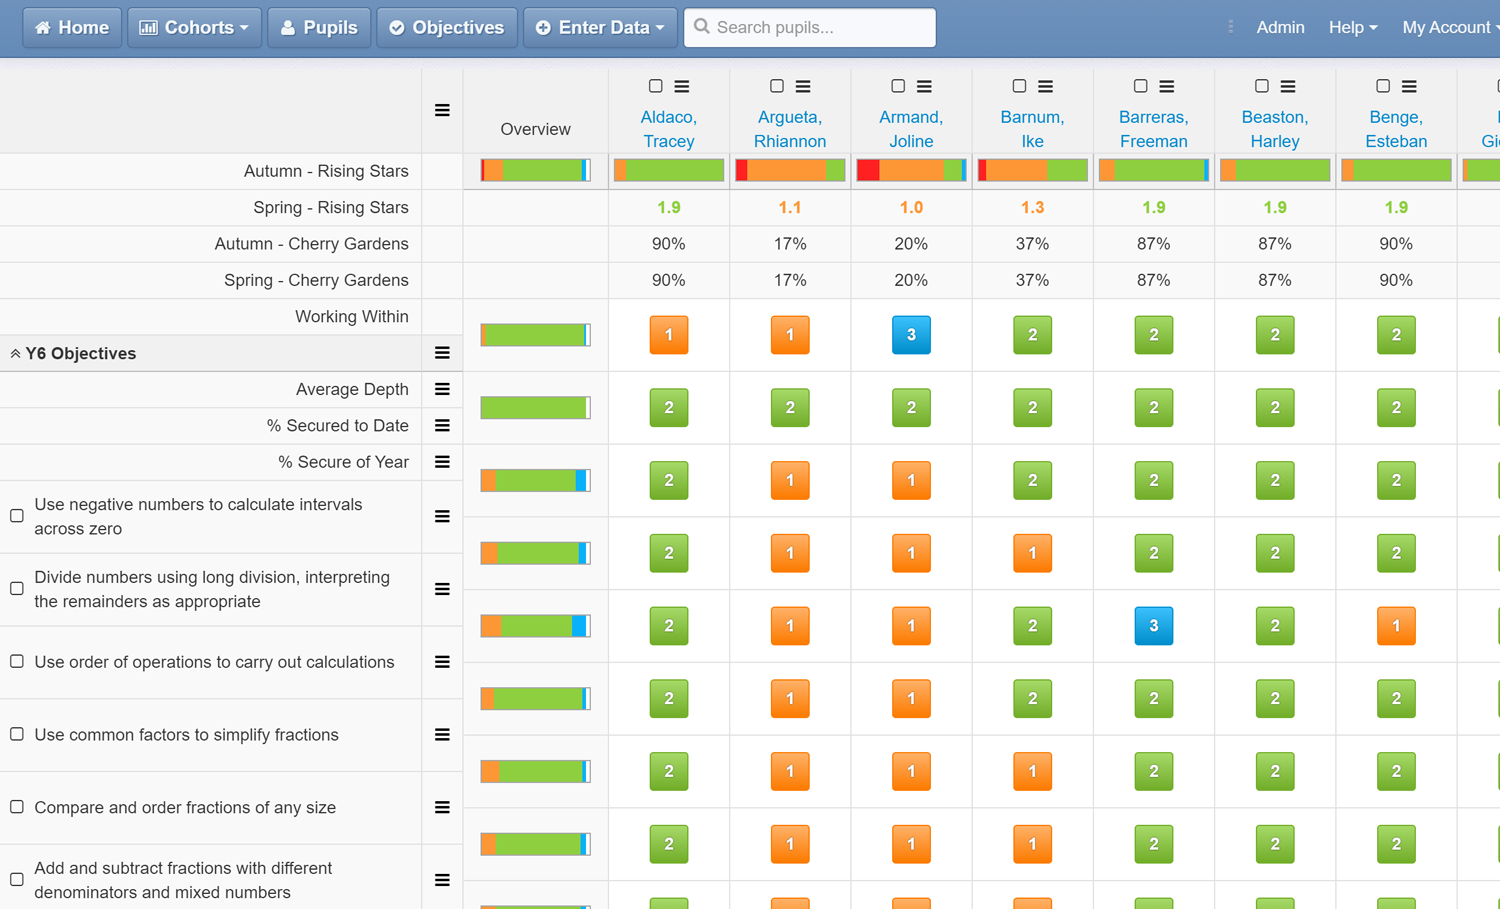Open the Enter Data dropdown
The image size is (1500, 909).
(x=599, y=27)
